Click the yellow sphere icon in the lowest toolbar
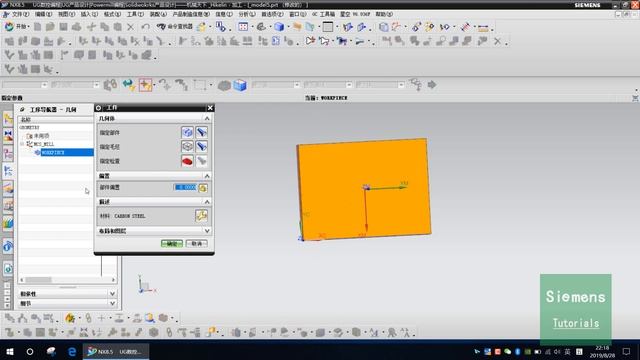 coord(211,332)
